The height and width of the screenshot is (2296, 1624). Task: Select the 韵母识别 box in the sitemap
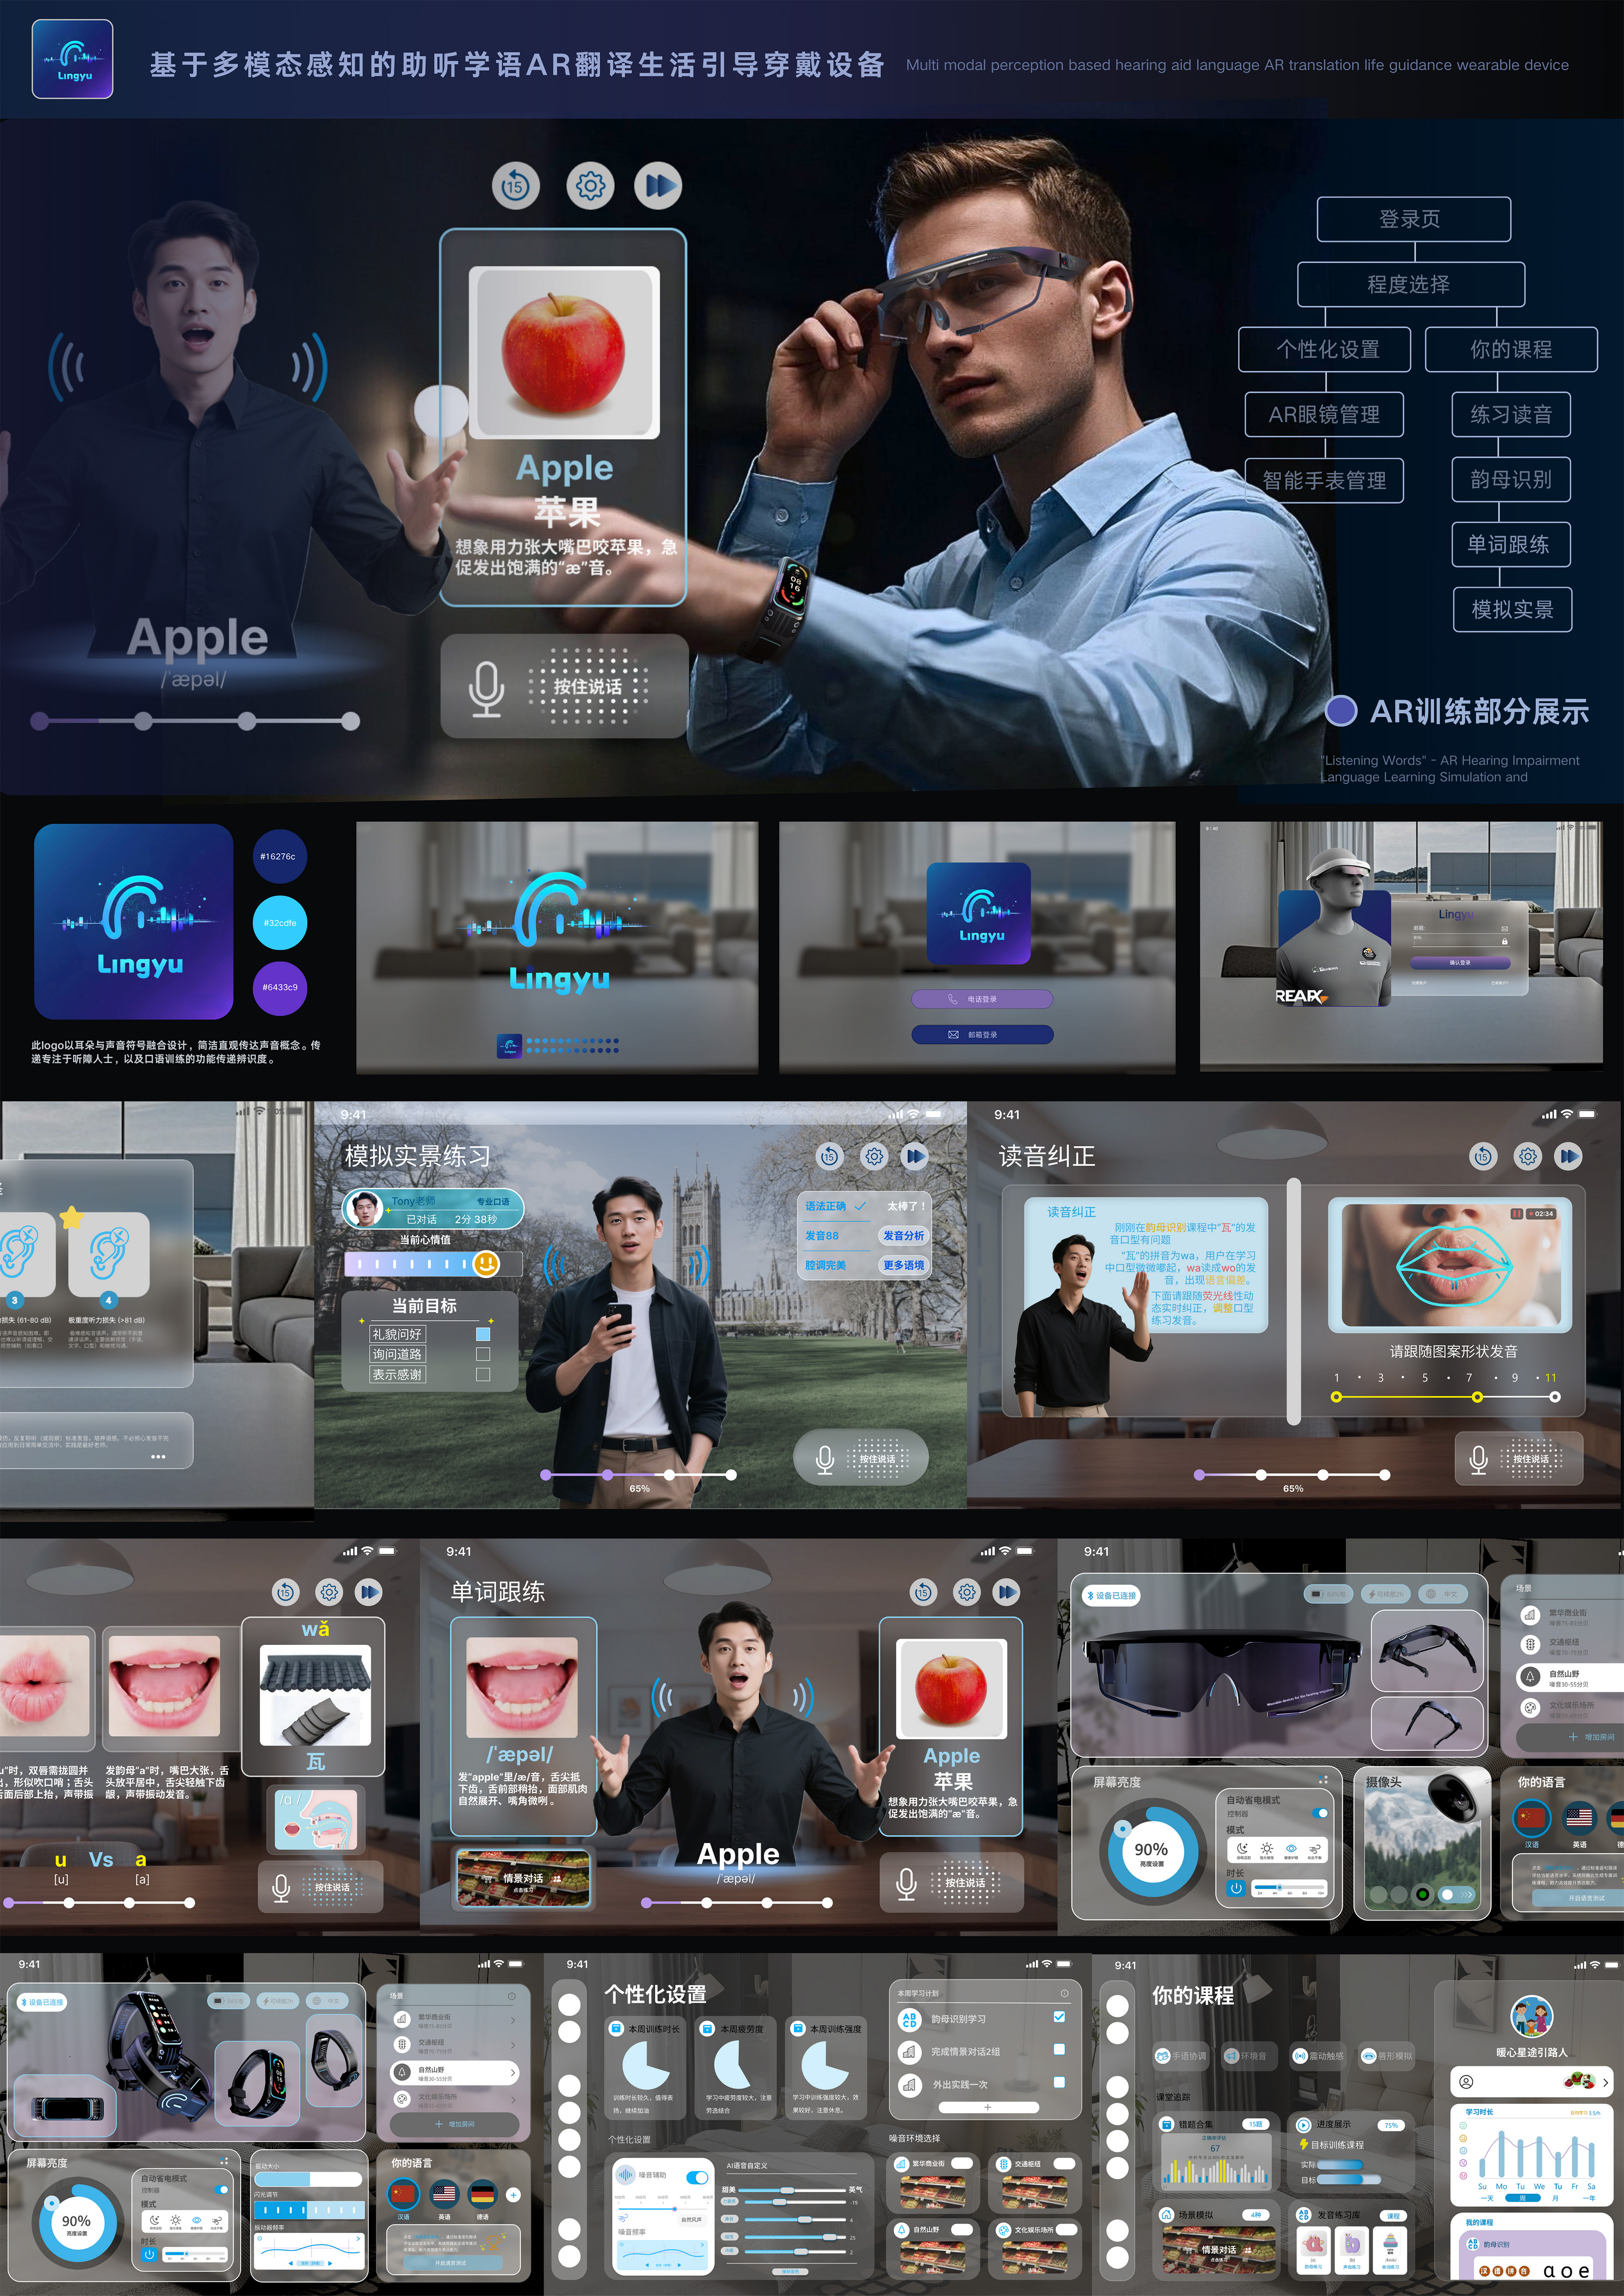pyautogui.click(x=1511, y=480)
